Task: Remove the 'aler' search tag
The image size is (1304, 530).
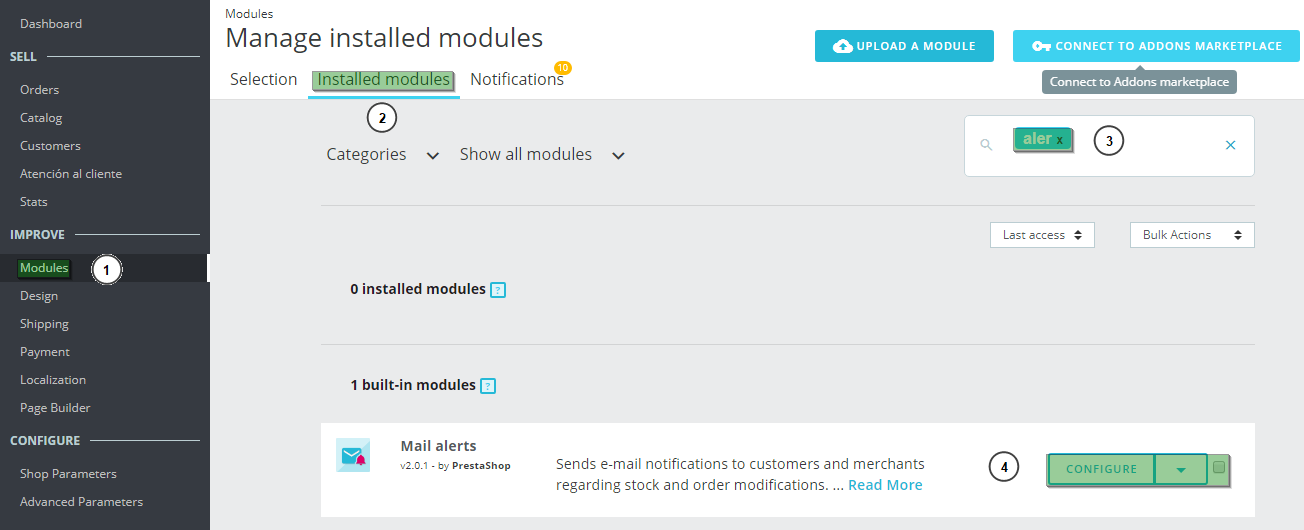Action: pyautogui.click(x=1060, y=140)
